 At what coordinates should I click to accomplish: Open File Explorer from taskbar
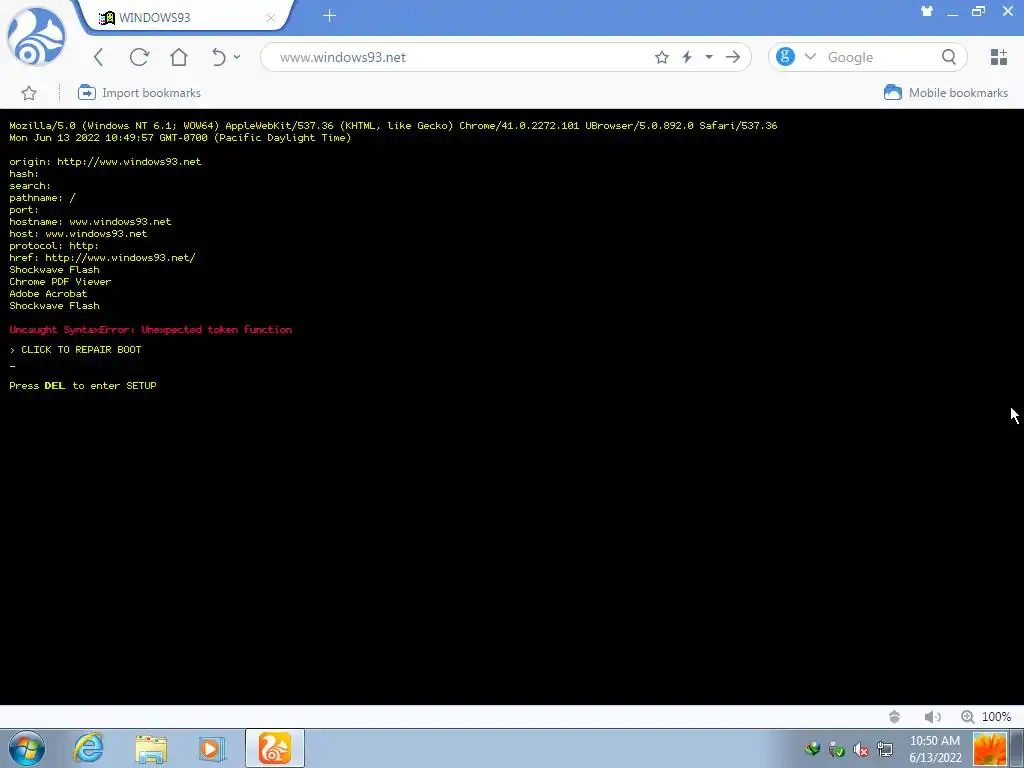tap(151, 748)
